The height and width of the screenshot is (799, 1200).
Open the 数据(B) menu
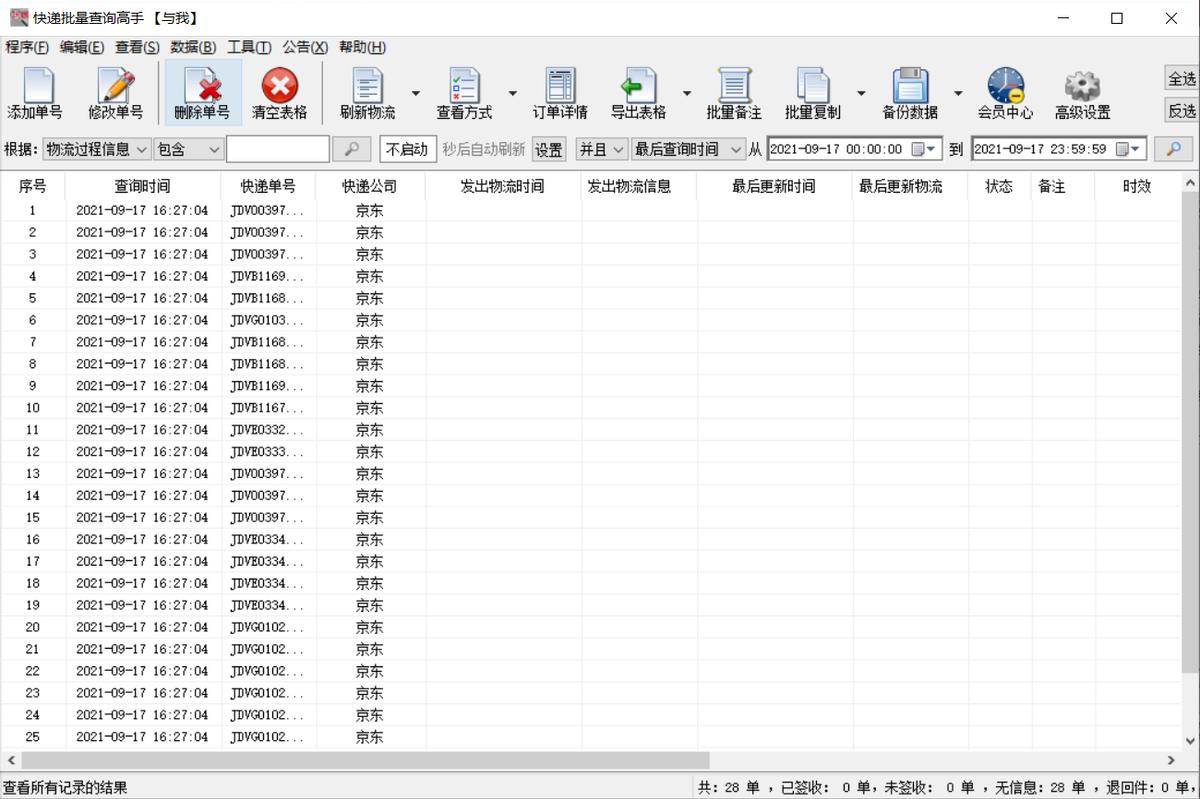pos(193,47)
